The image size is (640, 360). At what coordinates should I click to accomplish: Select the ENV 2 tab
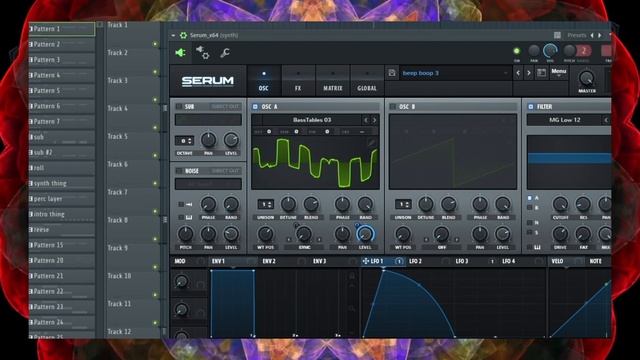click(269, 261)
